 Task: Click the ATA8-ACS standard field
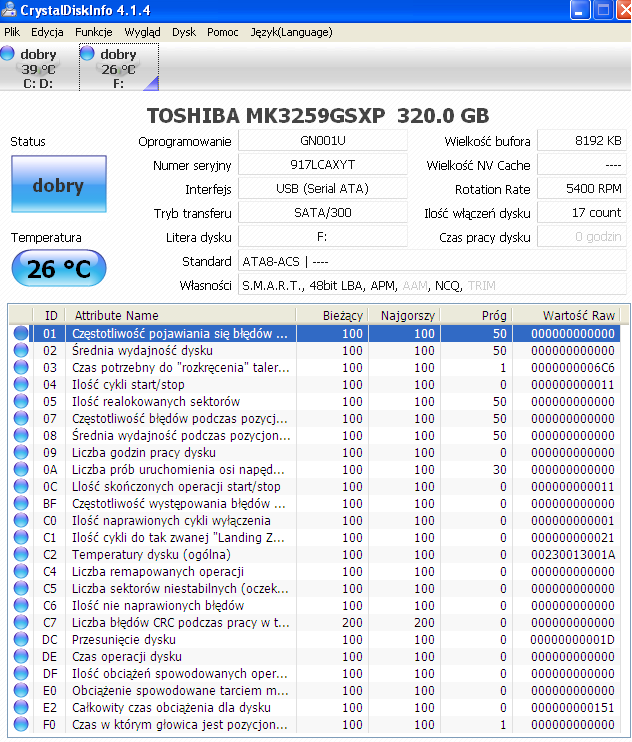[432, 261]
